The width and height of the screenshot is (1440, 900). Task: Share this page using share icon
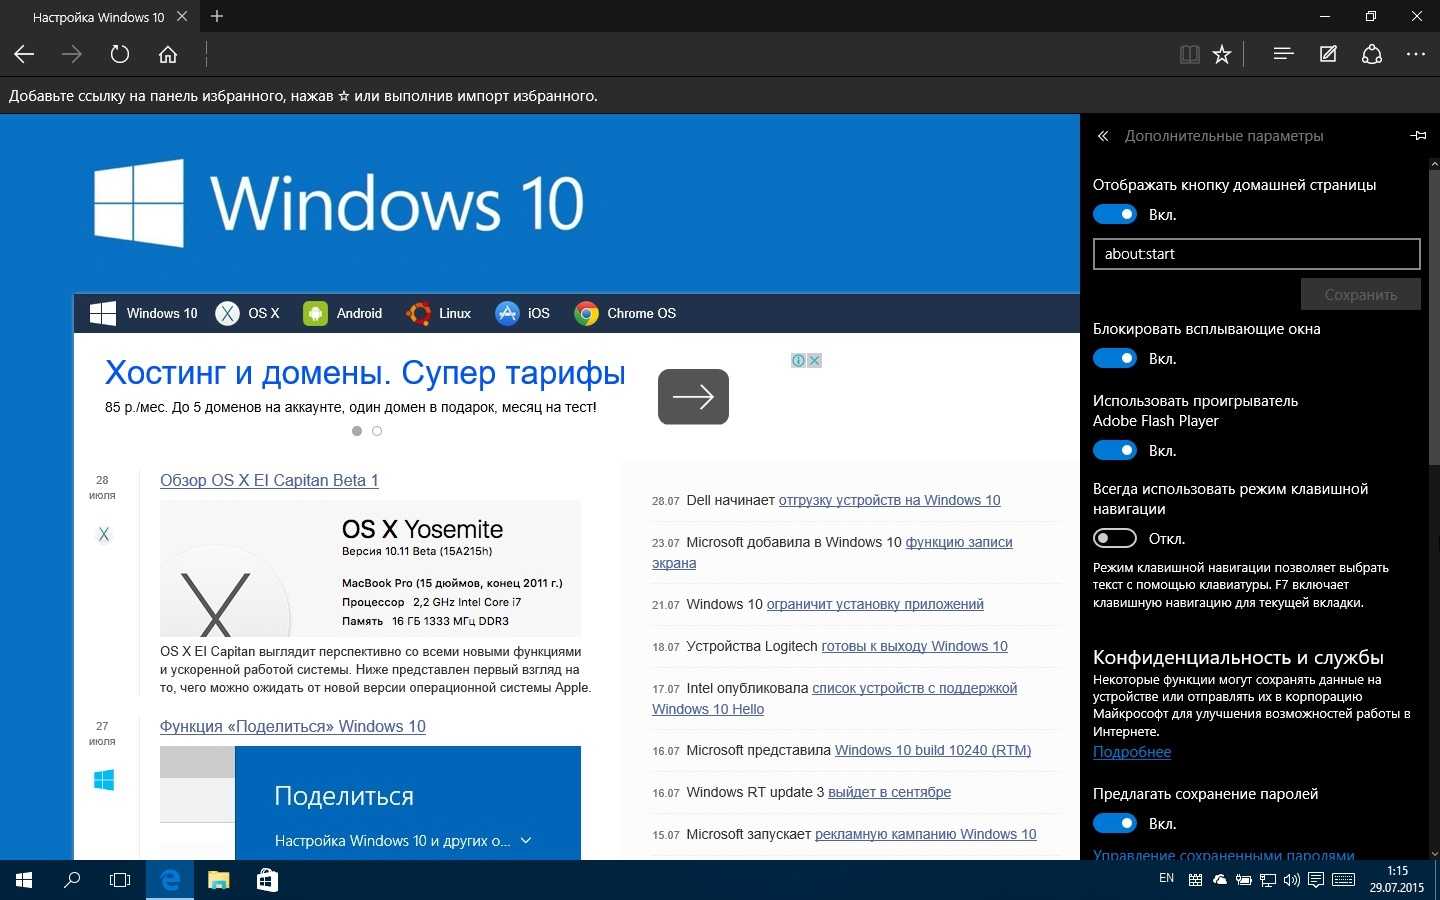[x=1372, y=54]
